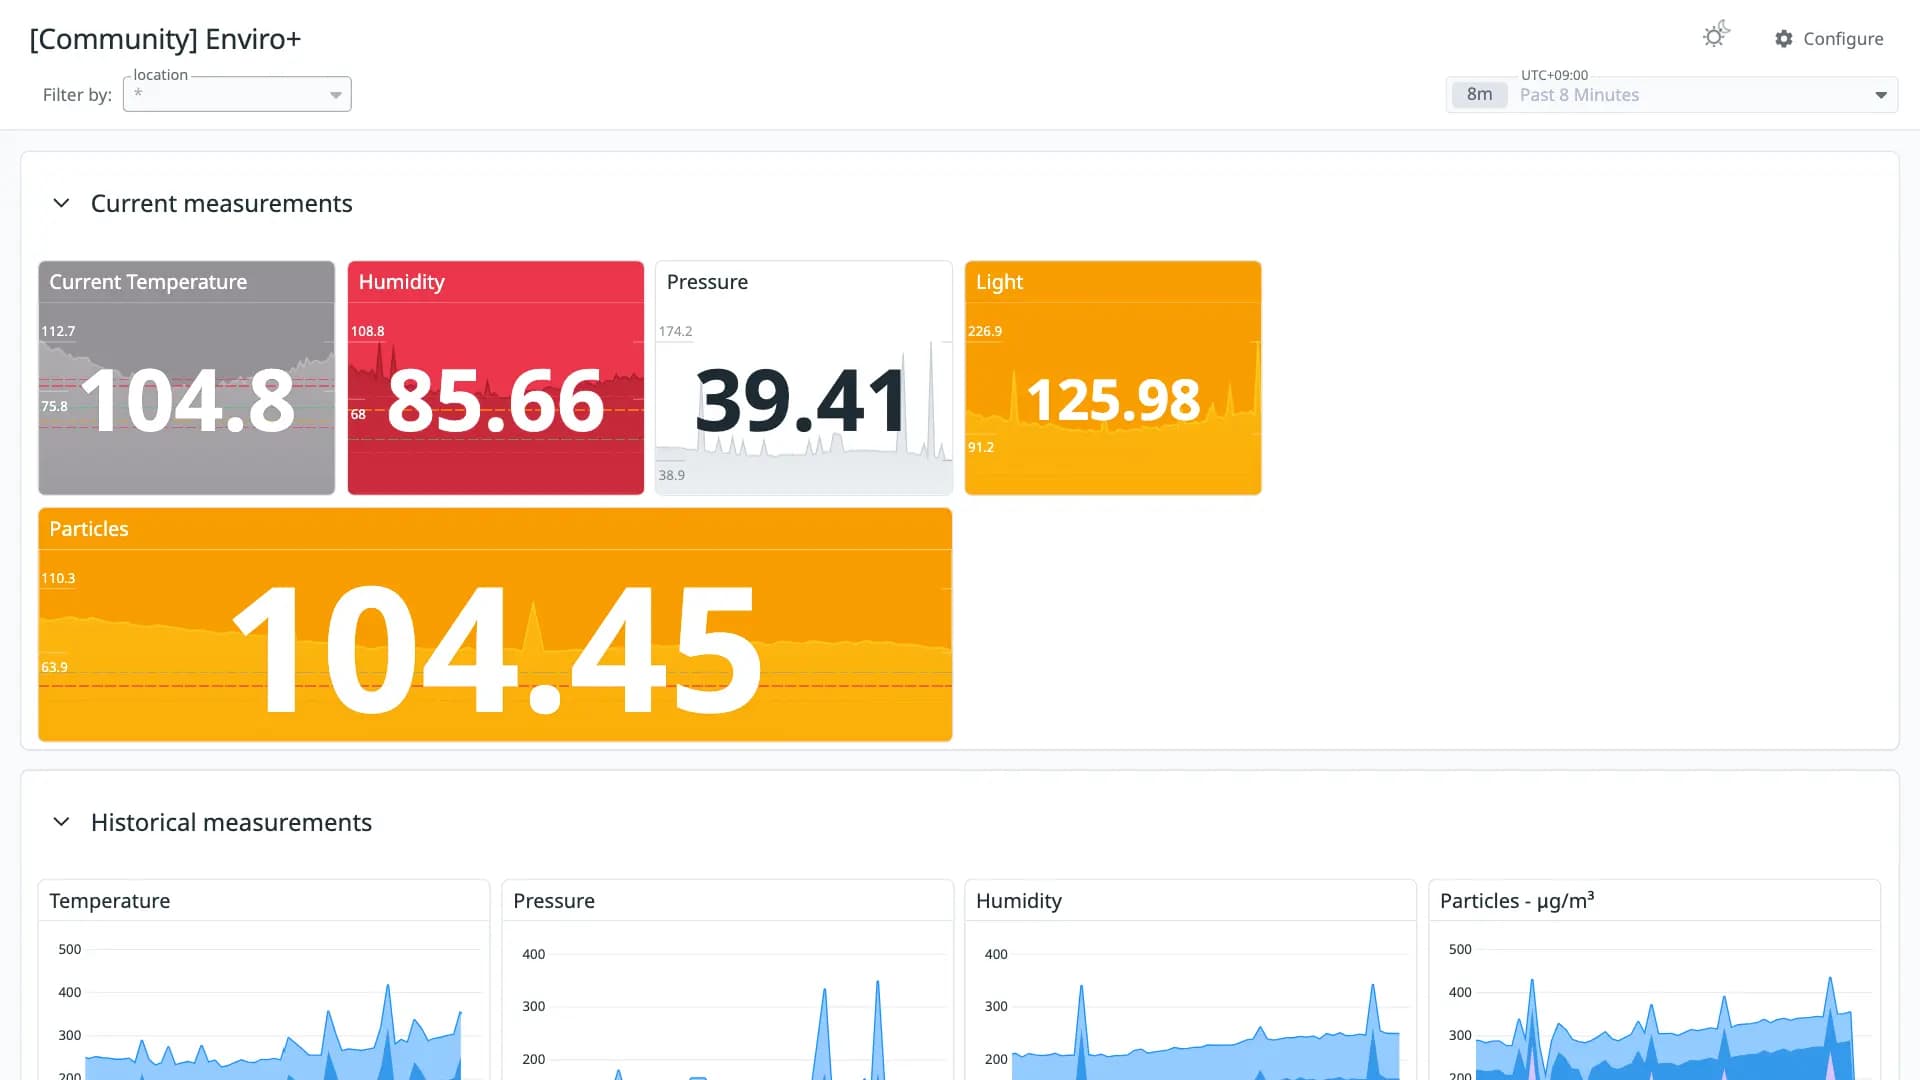
Task: Open the Past 8 Minutes time range dropdown
Action: [x=1672, y=95]
